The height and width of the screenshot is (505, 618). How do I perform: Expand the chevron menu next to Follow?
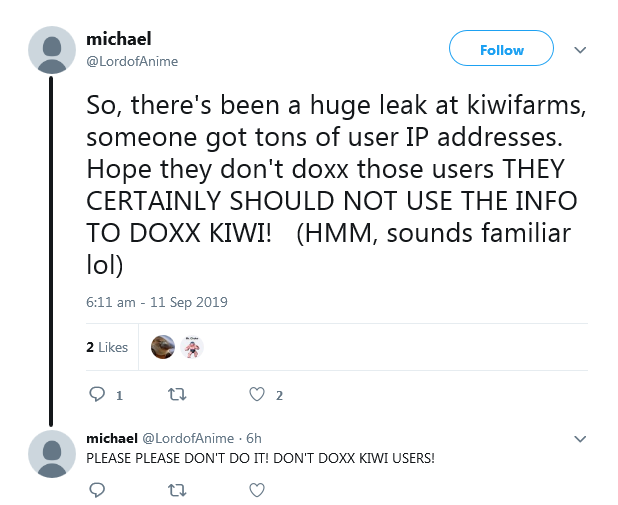580,50
